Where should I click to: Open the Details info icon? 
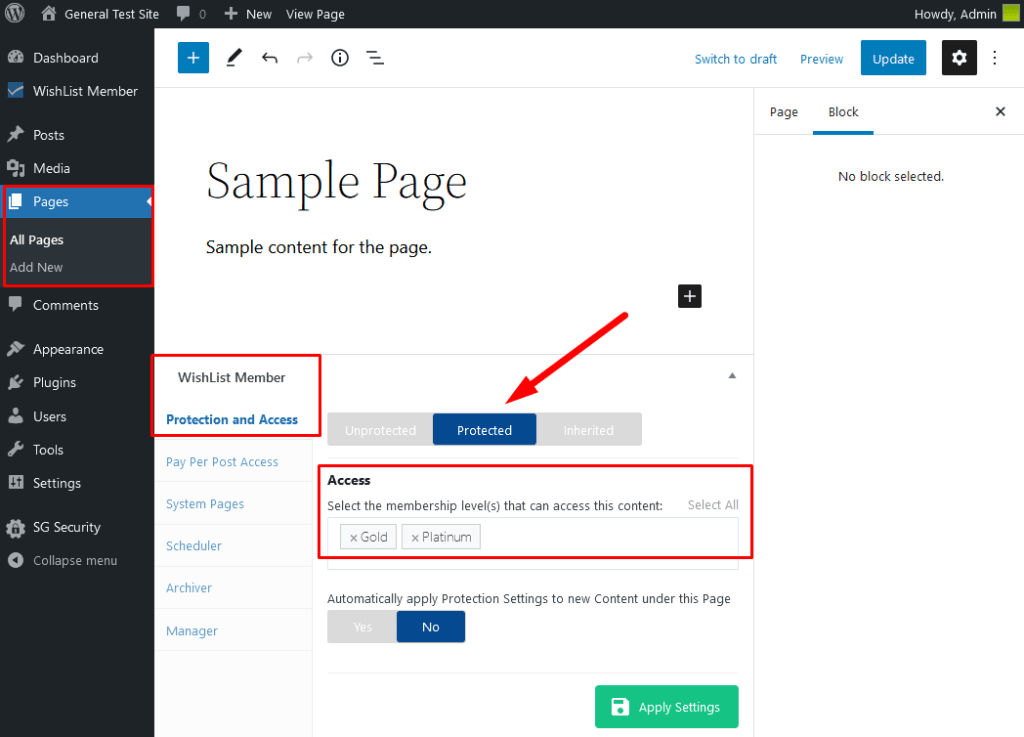(x=340, y=58)
